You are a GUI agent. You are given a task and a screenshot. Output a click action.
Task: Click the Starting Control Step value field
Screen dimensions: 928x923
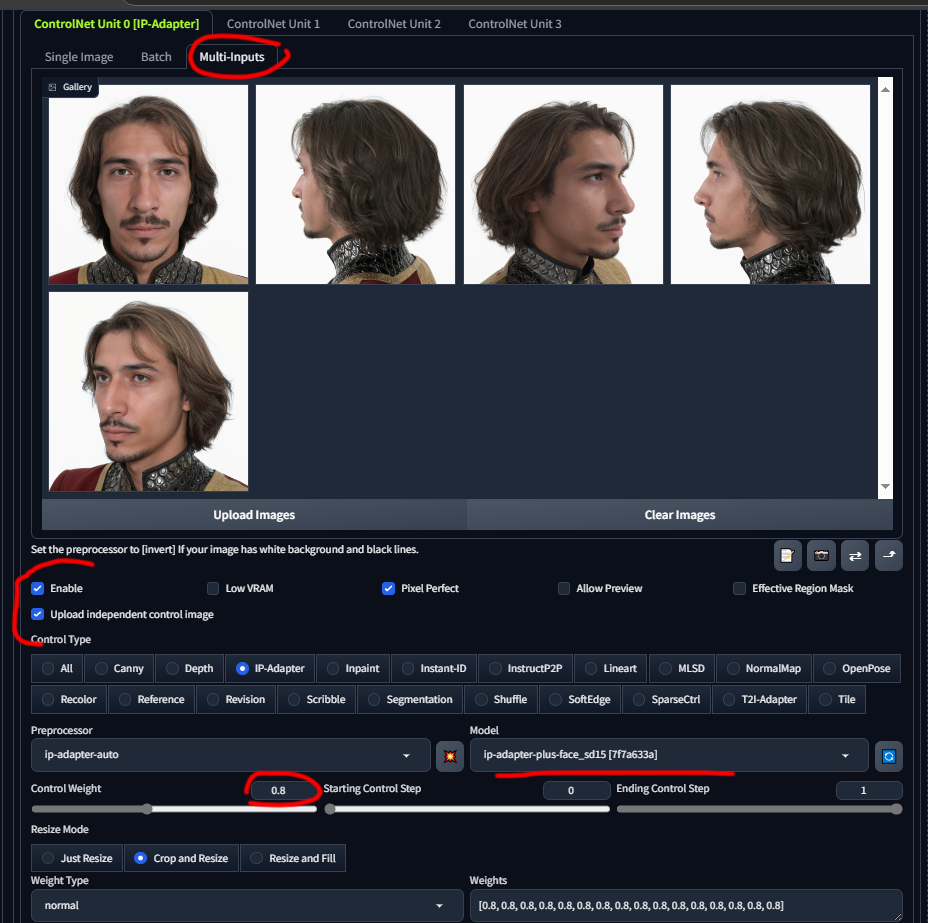pyautogui.click(x=576, y=790)
